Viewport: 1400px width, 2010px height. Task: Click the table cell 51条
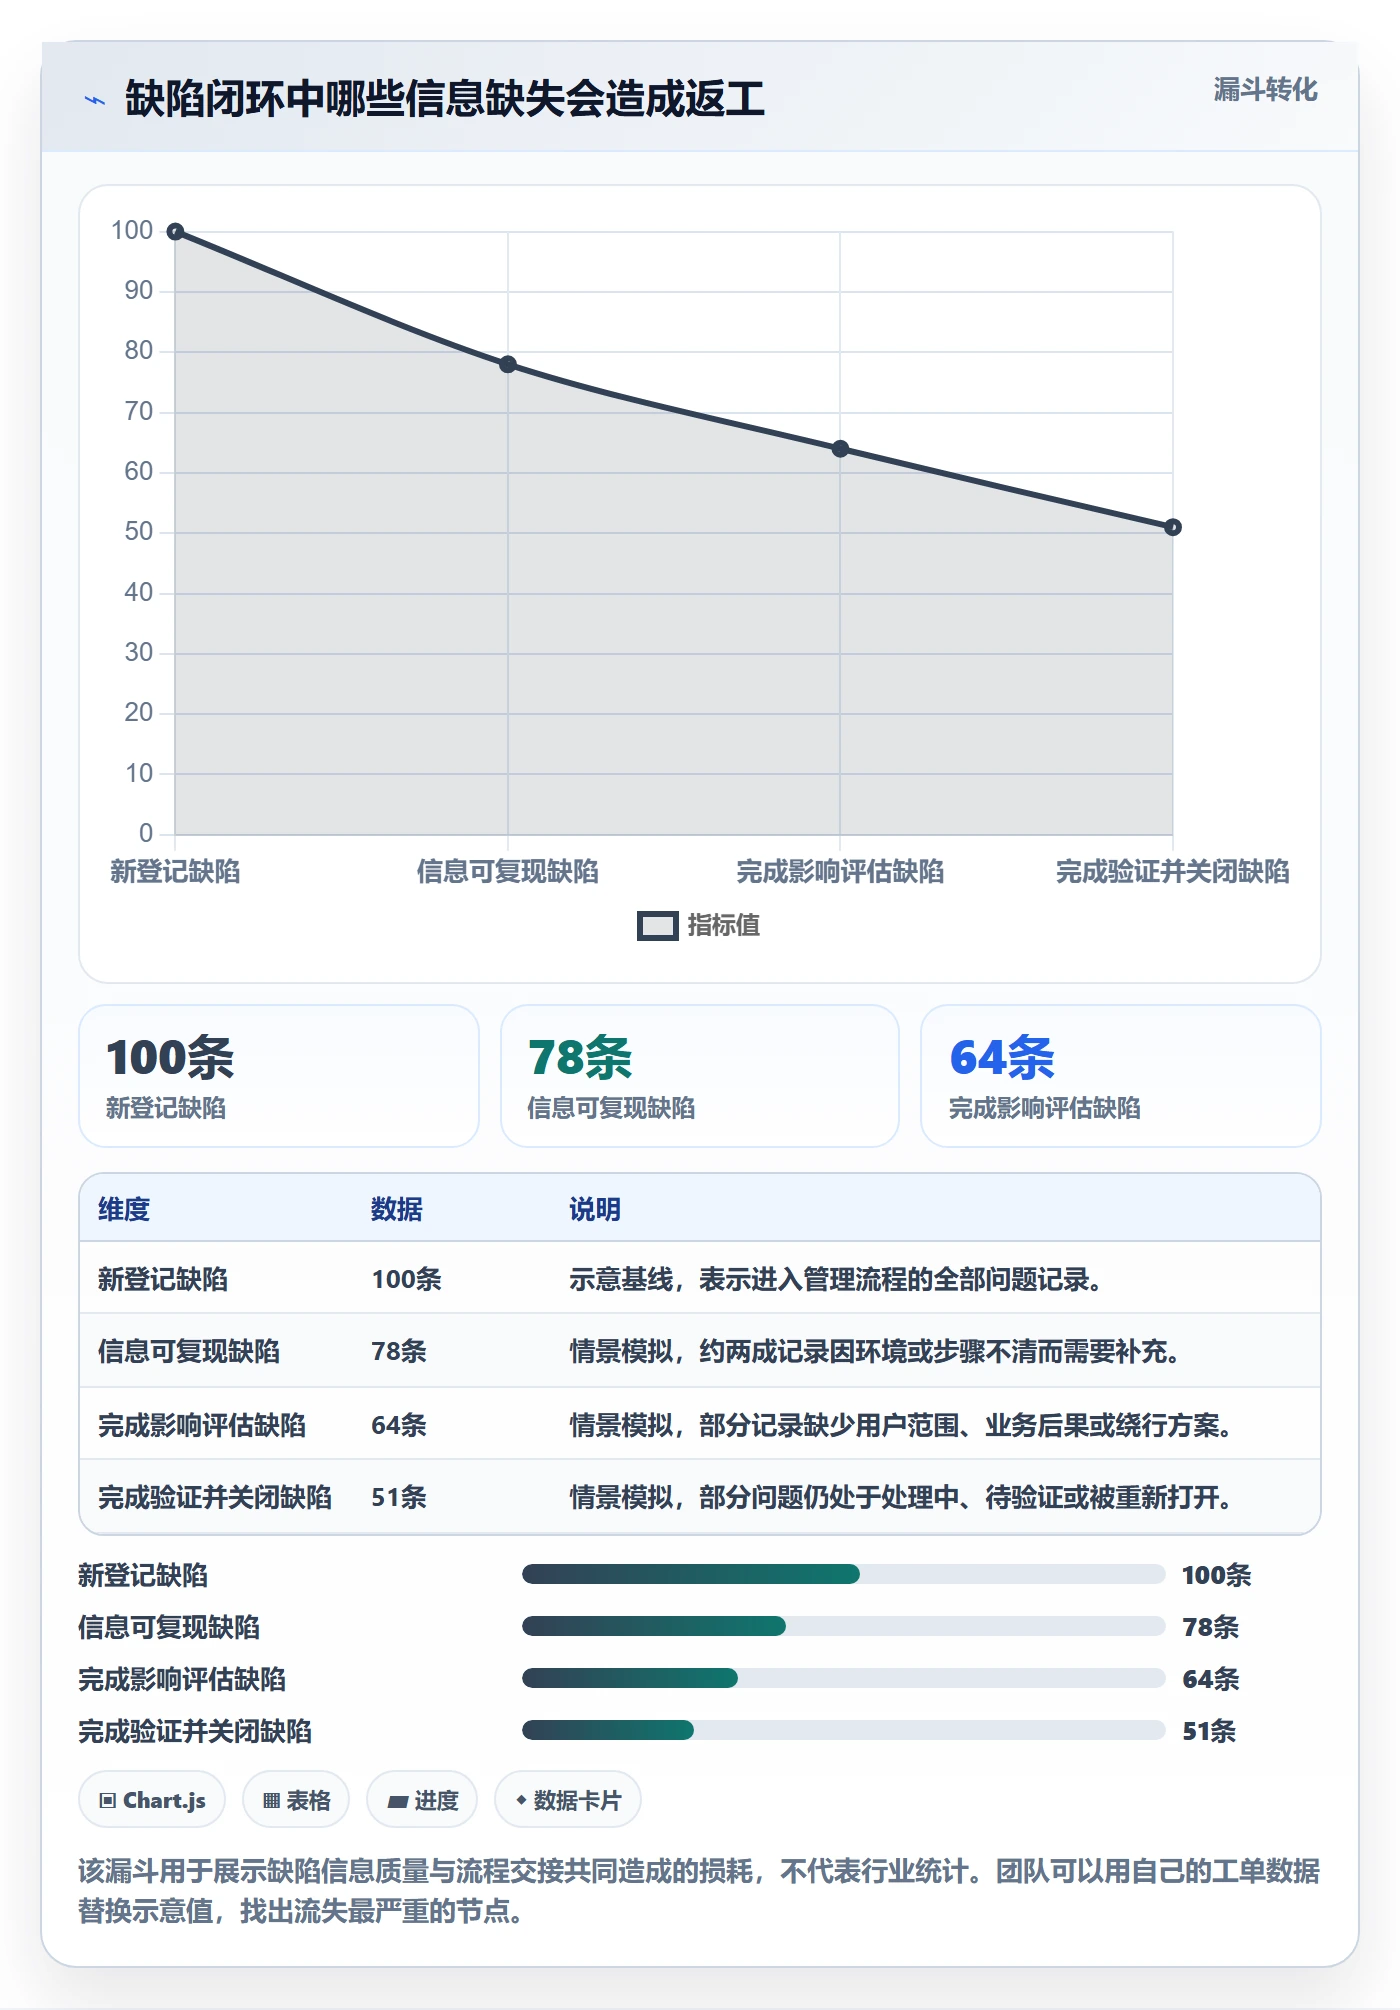(399, 1497)
